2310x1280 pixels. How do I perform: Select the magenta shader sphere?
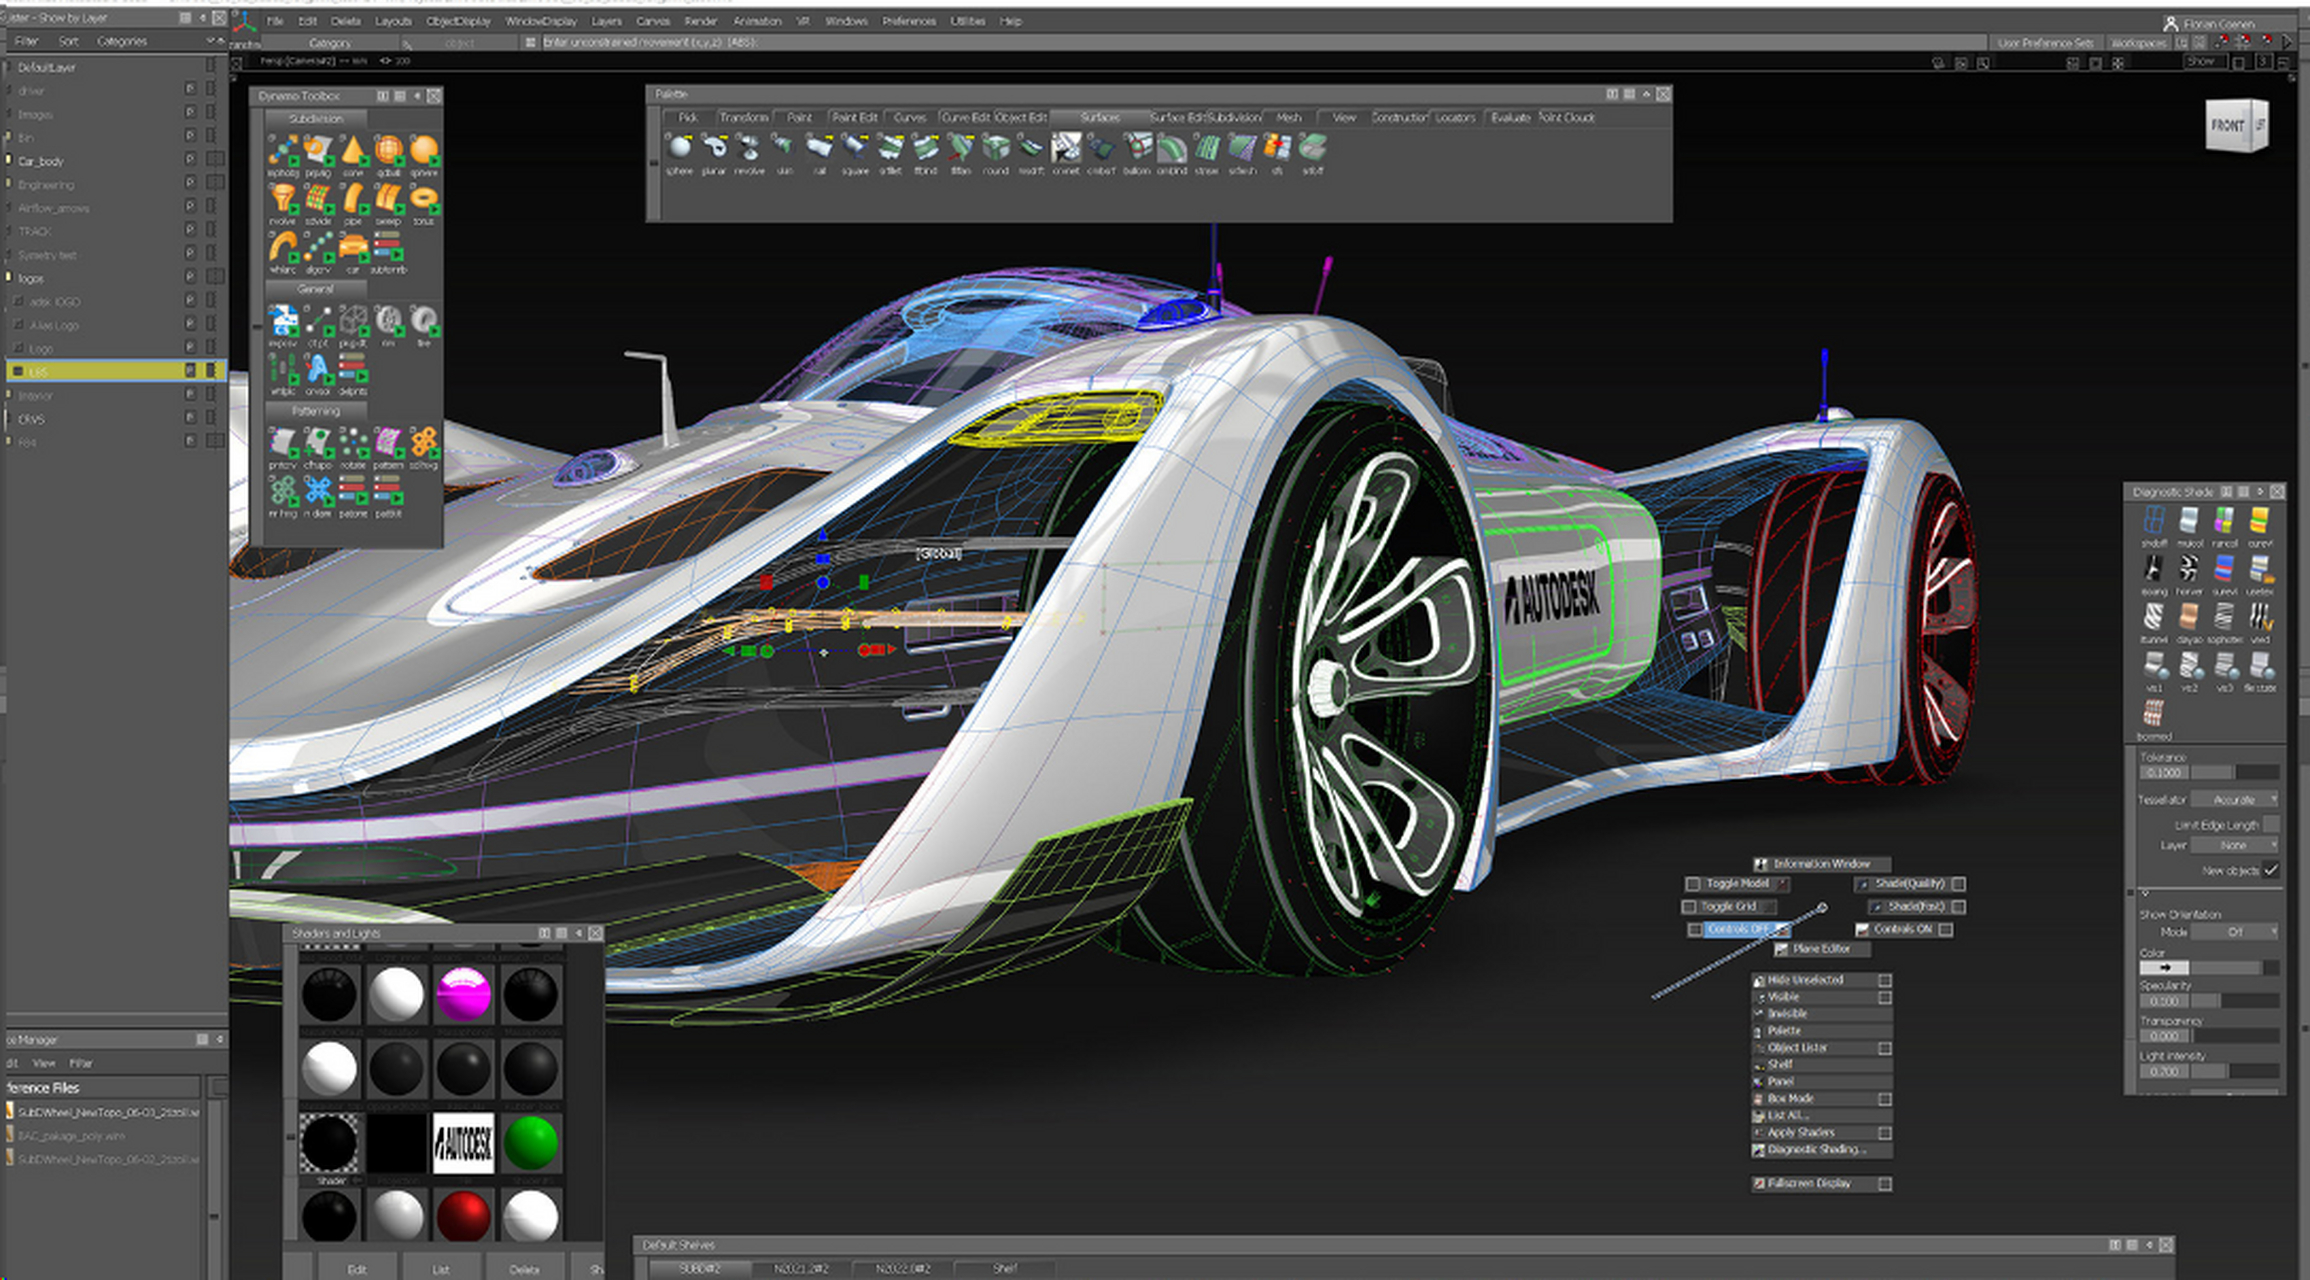point(463,994)
